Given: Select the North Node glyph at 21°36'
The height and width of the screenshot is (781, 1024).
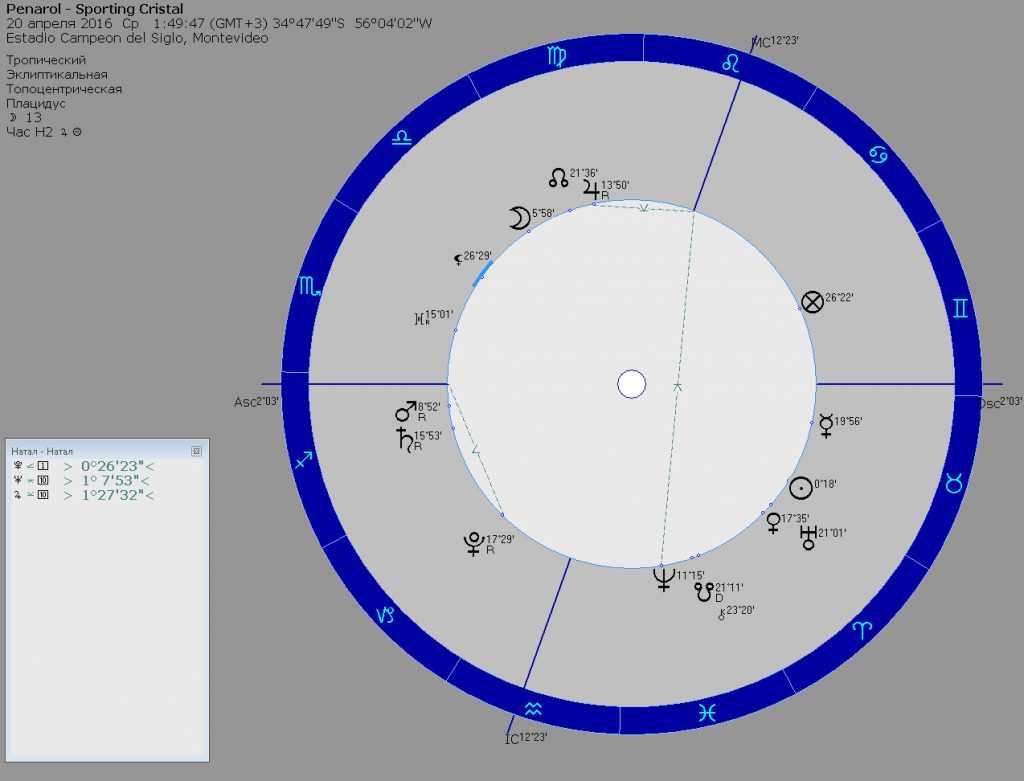Looking at the screenshot, I should 558,178.
